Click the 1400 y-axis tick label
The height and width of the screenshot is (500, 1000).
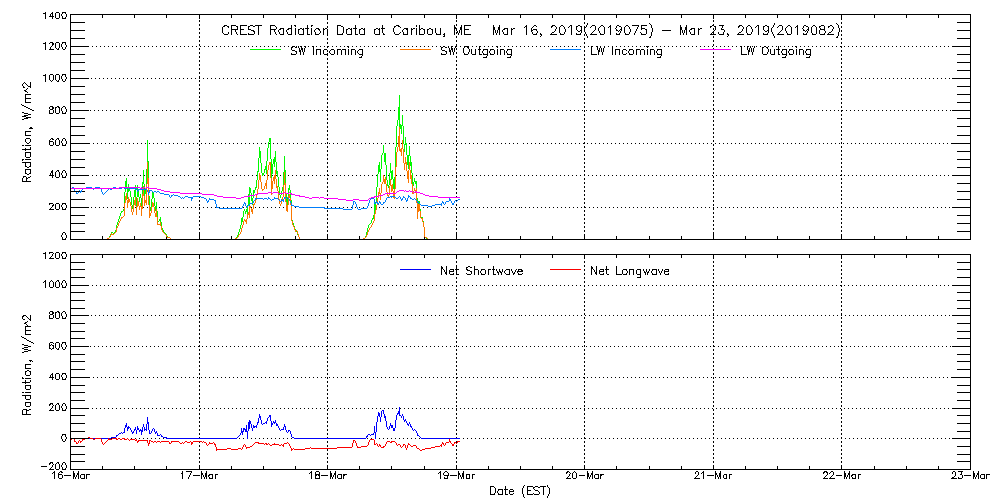55,18
